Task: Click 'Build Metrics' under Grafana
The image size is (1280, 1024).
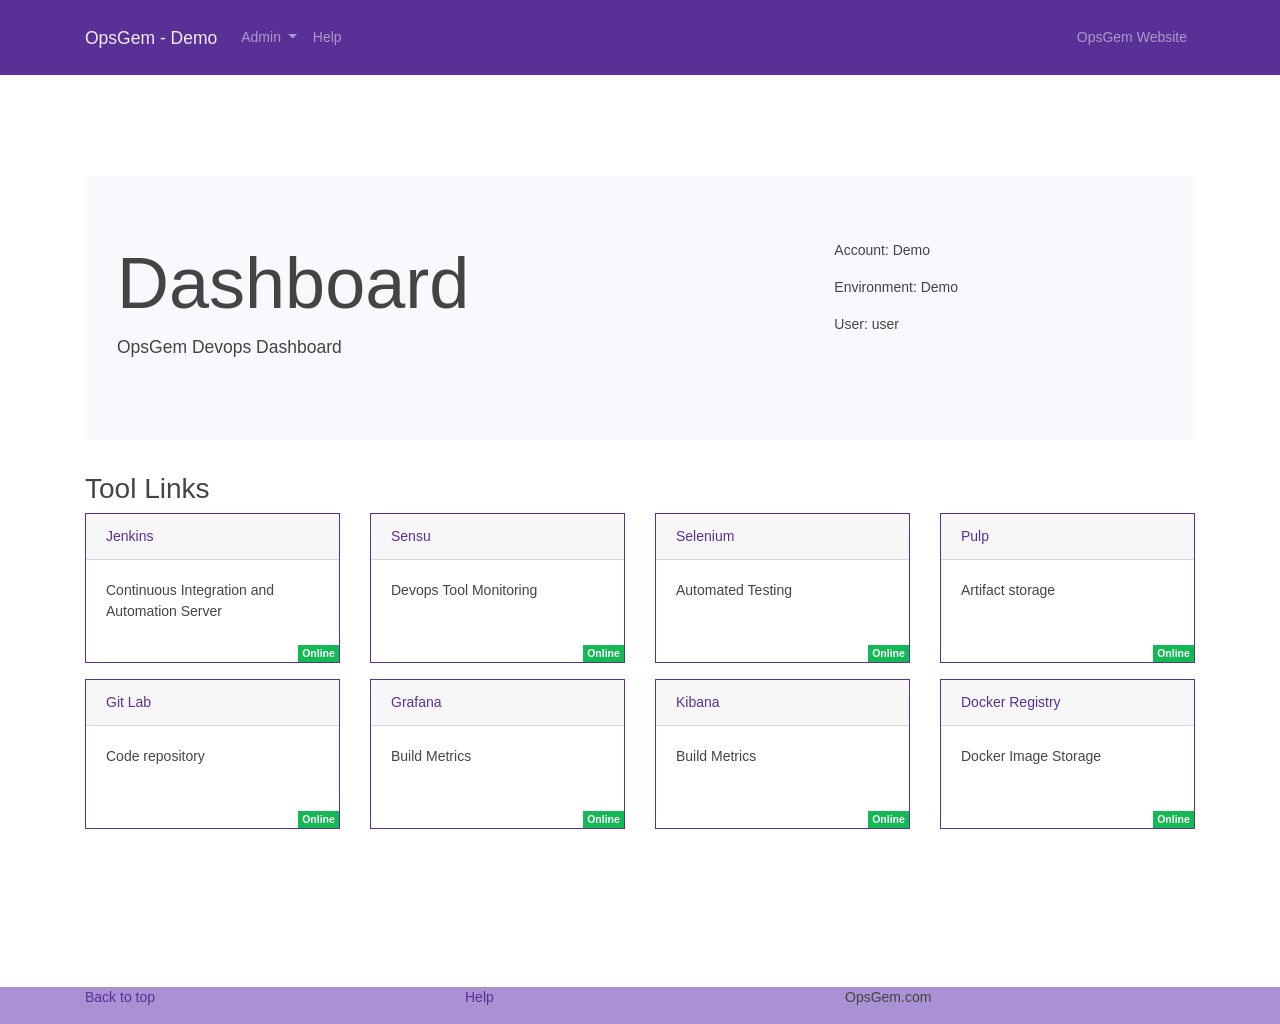Action: pyautogui.click(x=431, y=756)
